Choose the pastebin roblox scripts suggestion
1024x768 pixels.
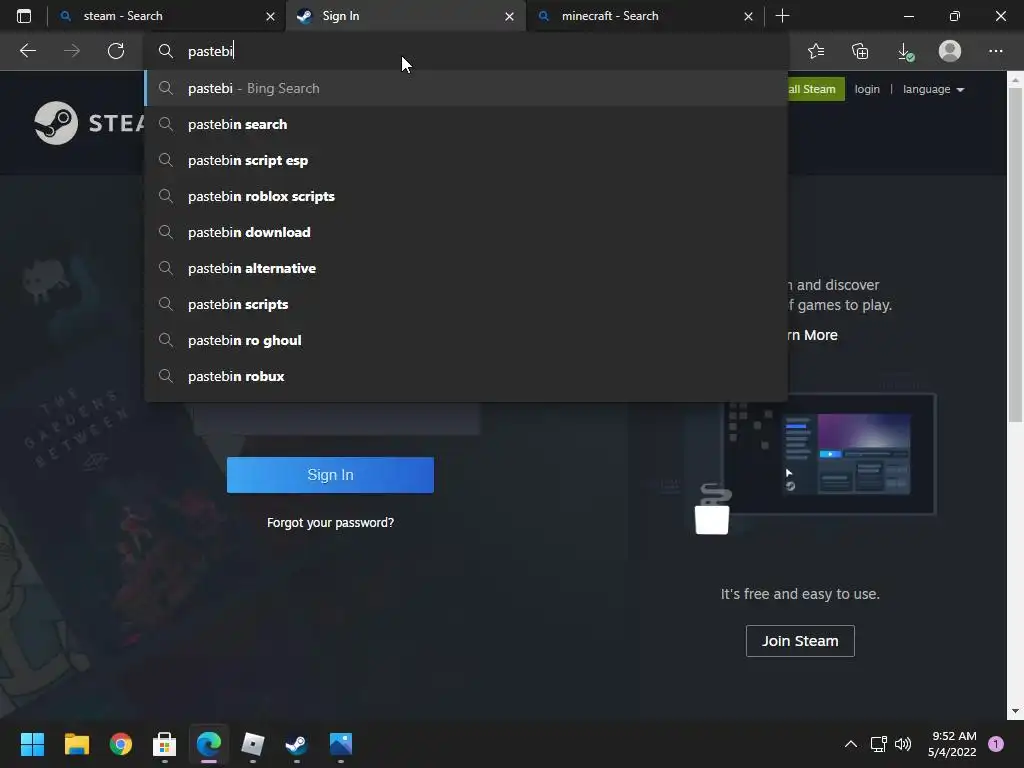[466, 196]
